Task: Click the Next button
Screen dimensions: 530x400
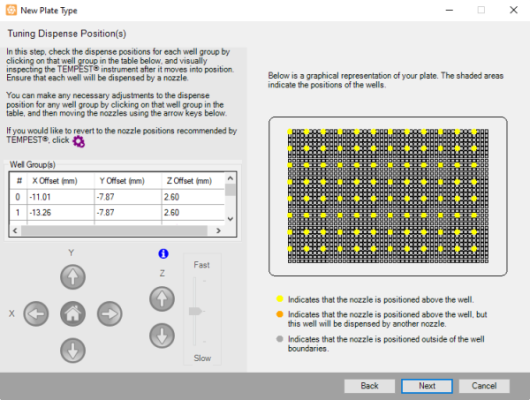Action: point(427,386)
